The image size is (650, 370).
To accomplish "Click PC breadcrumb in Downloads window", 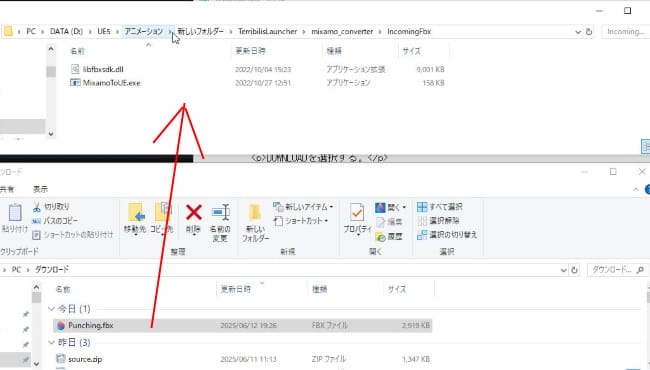I will [16, 270].
